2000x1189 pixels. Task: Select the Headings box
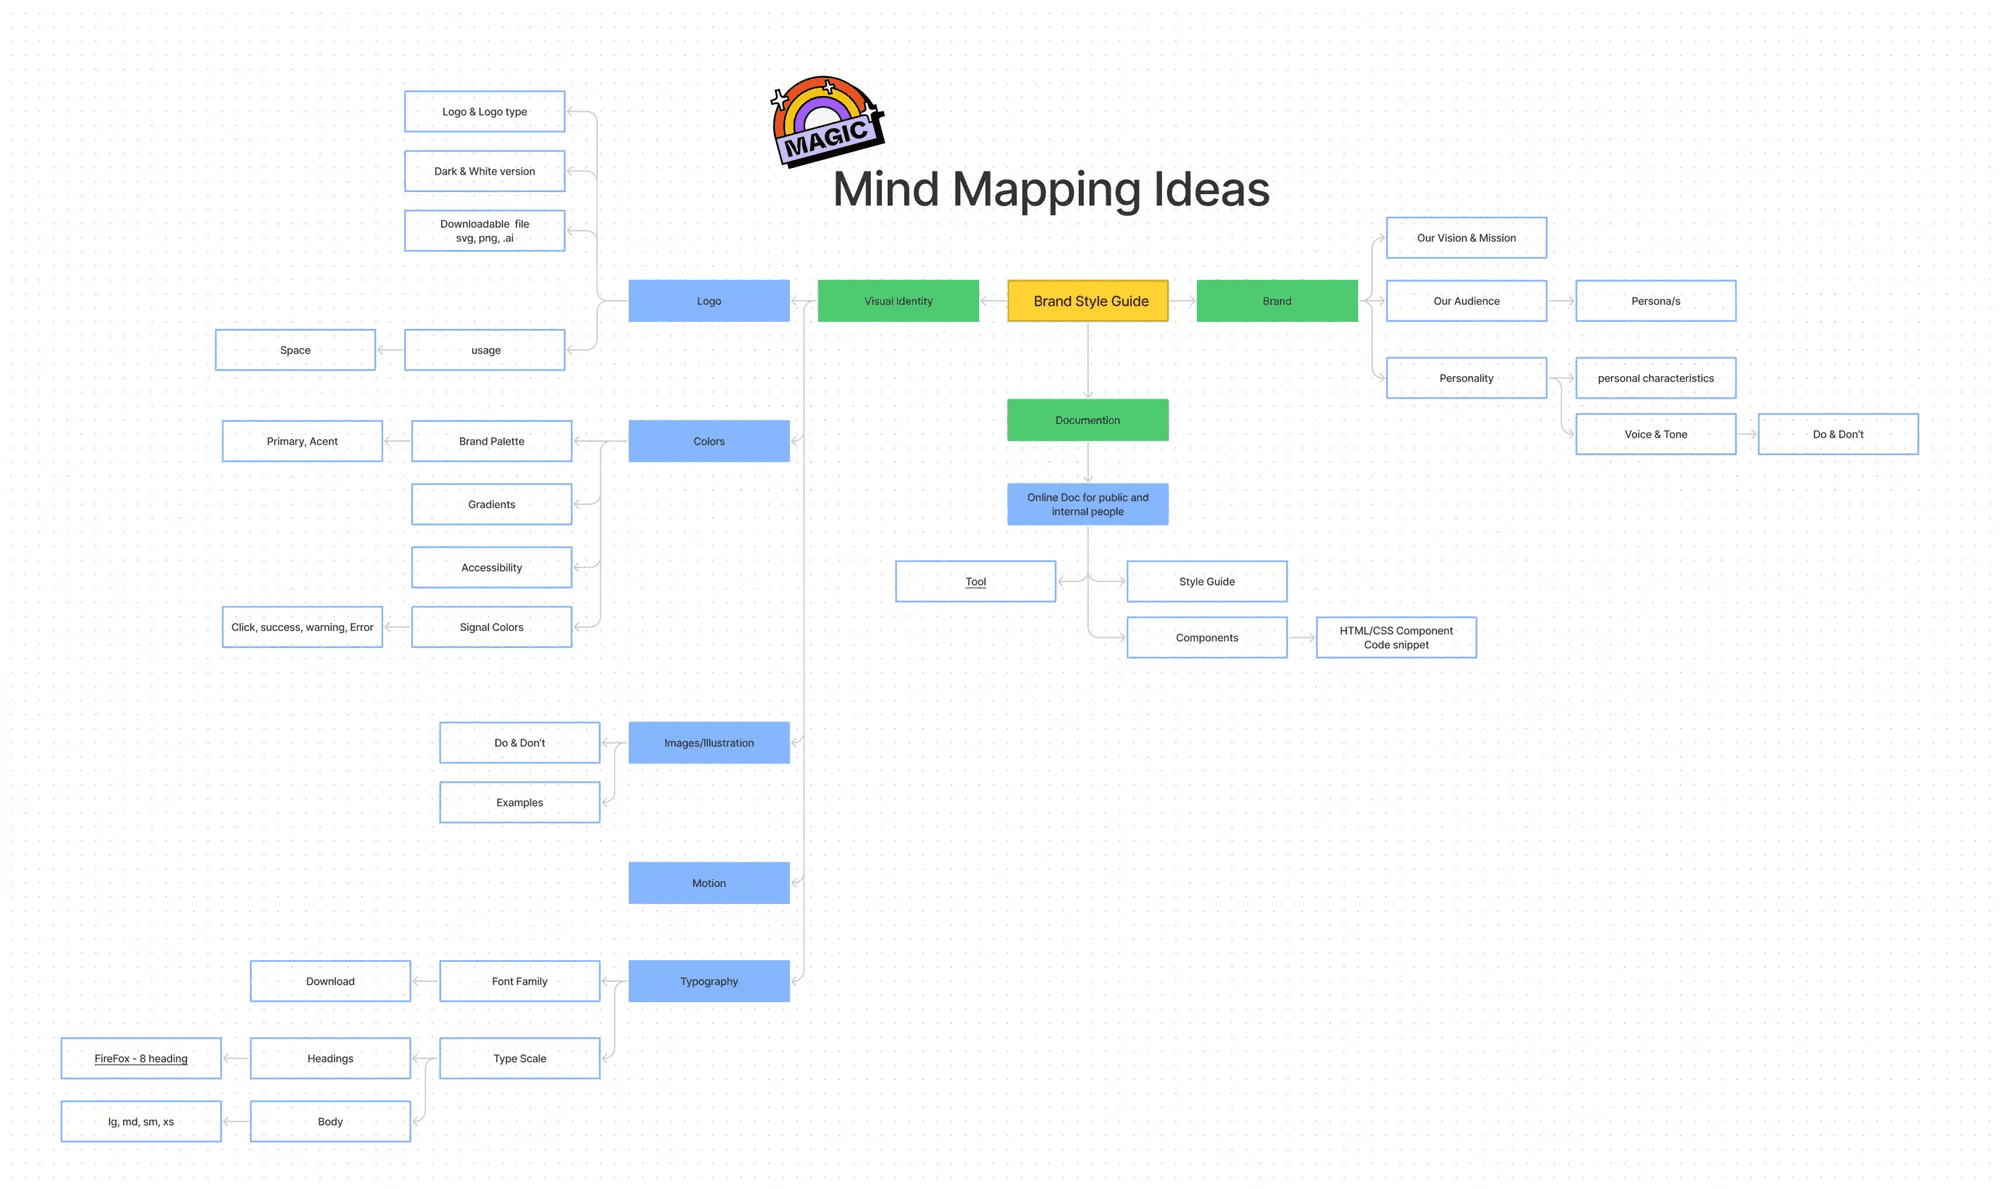pyautogui.click(x=330, y=1059)
